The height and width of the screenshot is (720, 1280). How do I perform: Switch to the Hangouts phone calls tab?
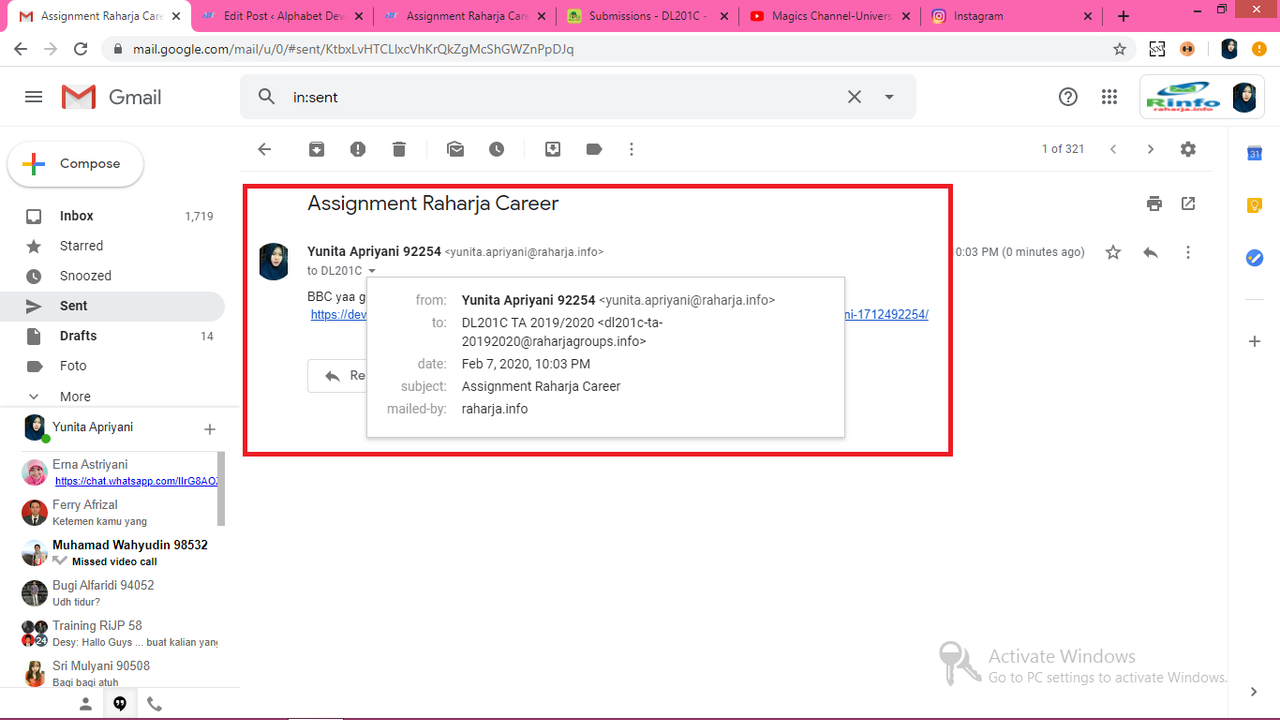154,704
